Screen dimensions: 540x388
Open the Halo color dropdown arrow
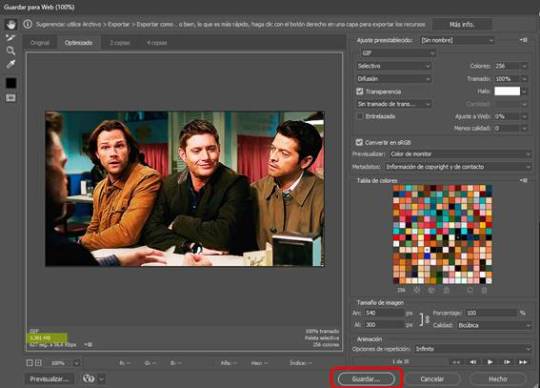point(524,91)
